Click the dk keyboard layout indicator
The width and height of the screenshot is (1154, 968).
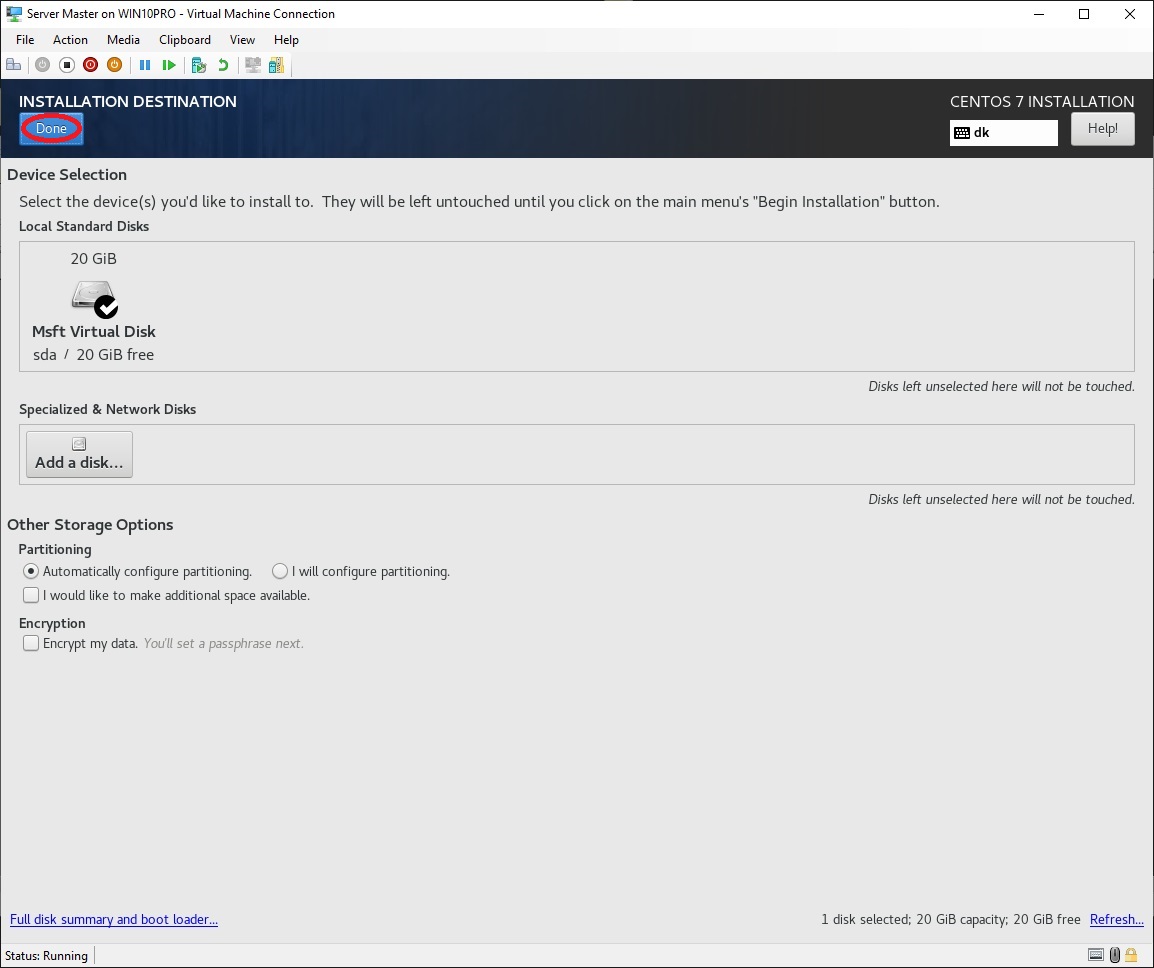coord(1003,133)
